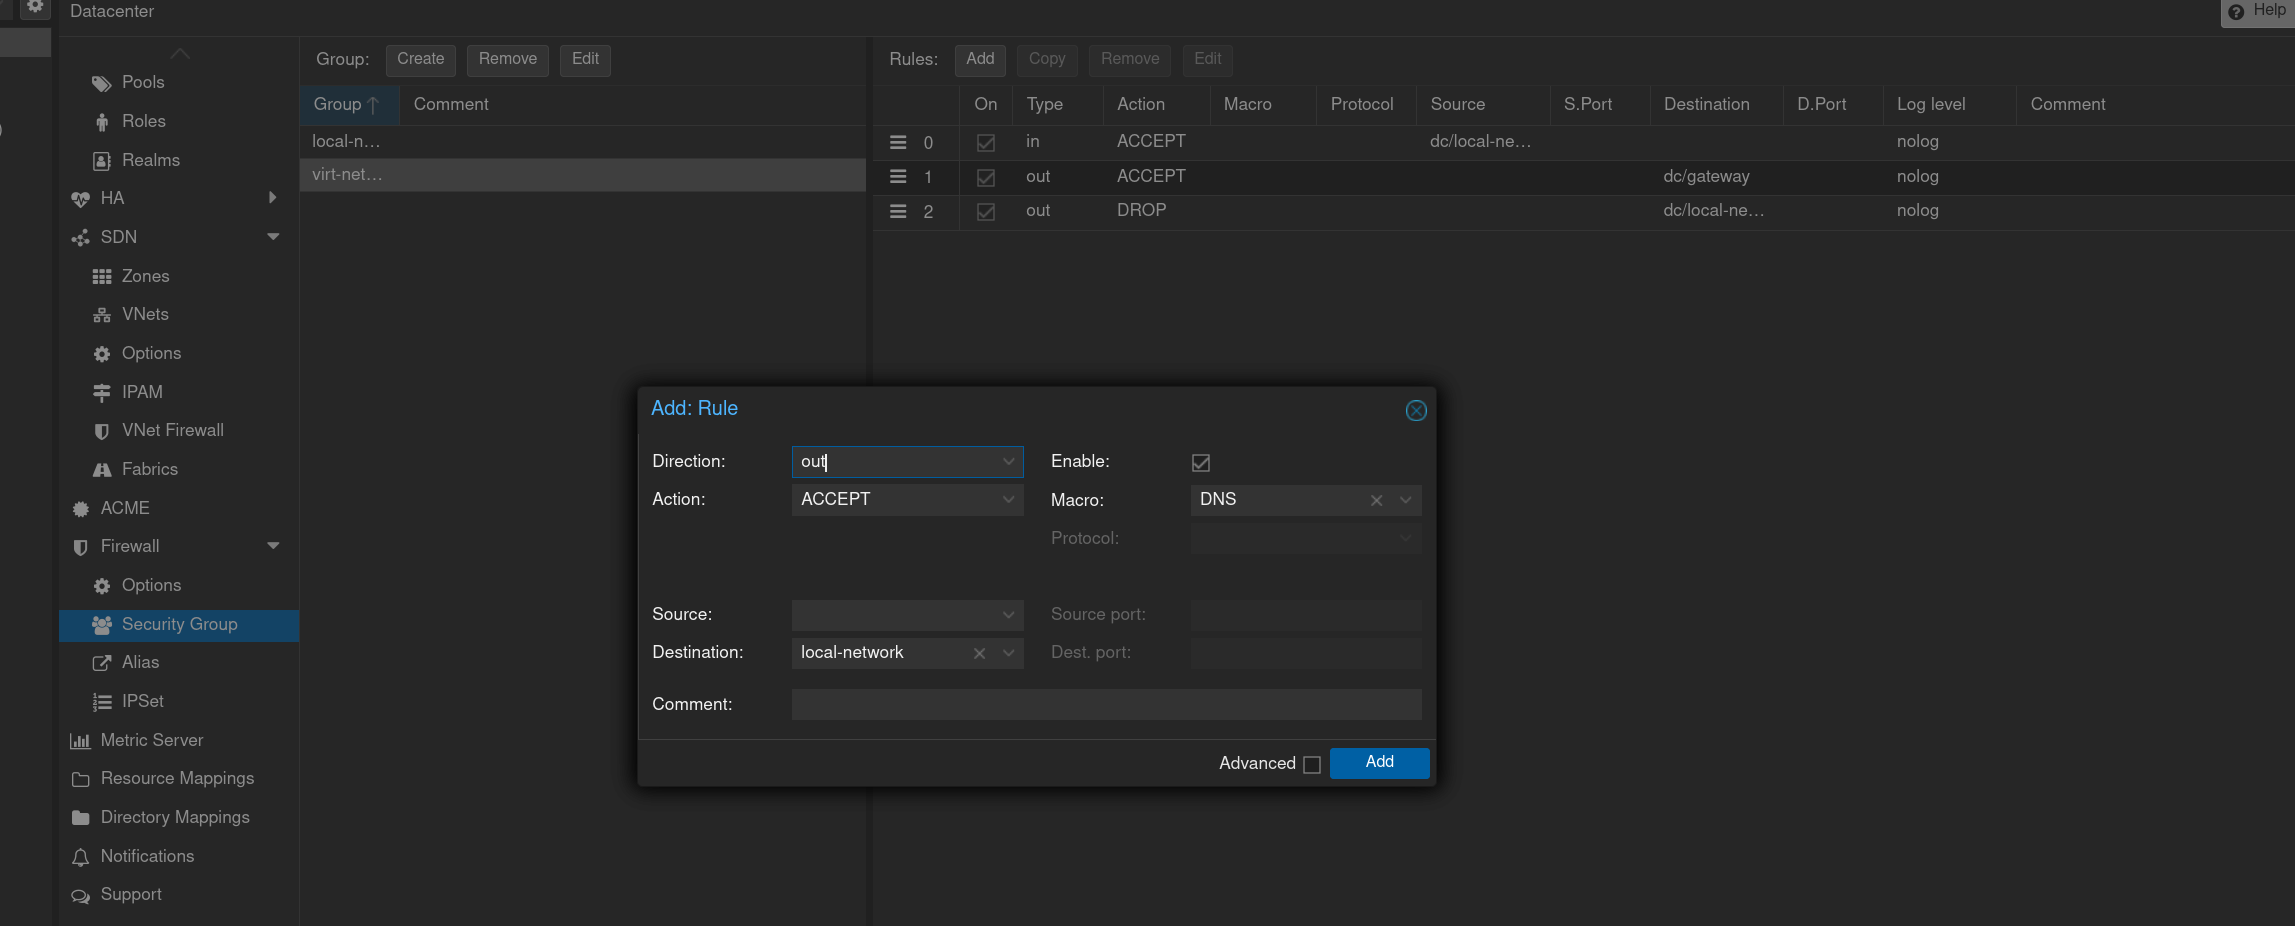Click the drag handle of rule 0
The width and height of the screenshot is (2295, 926).
click(898, 143)
